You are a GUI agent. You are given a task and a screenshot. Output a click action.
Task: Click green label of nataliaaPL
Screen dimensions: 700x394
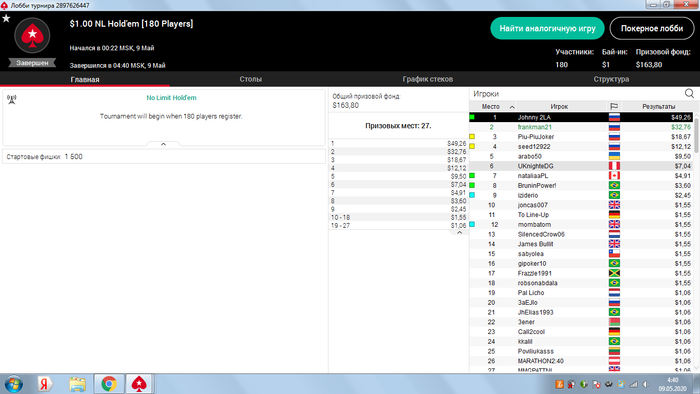[x=472, y=176]
